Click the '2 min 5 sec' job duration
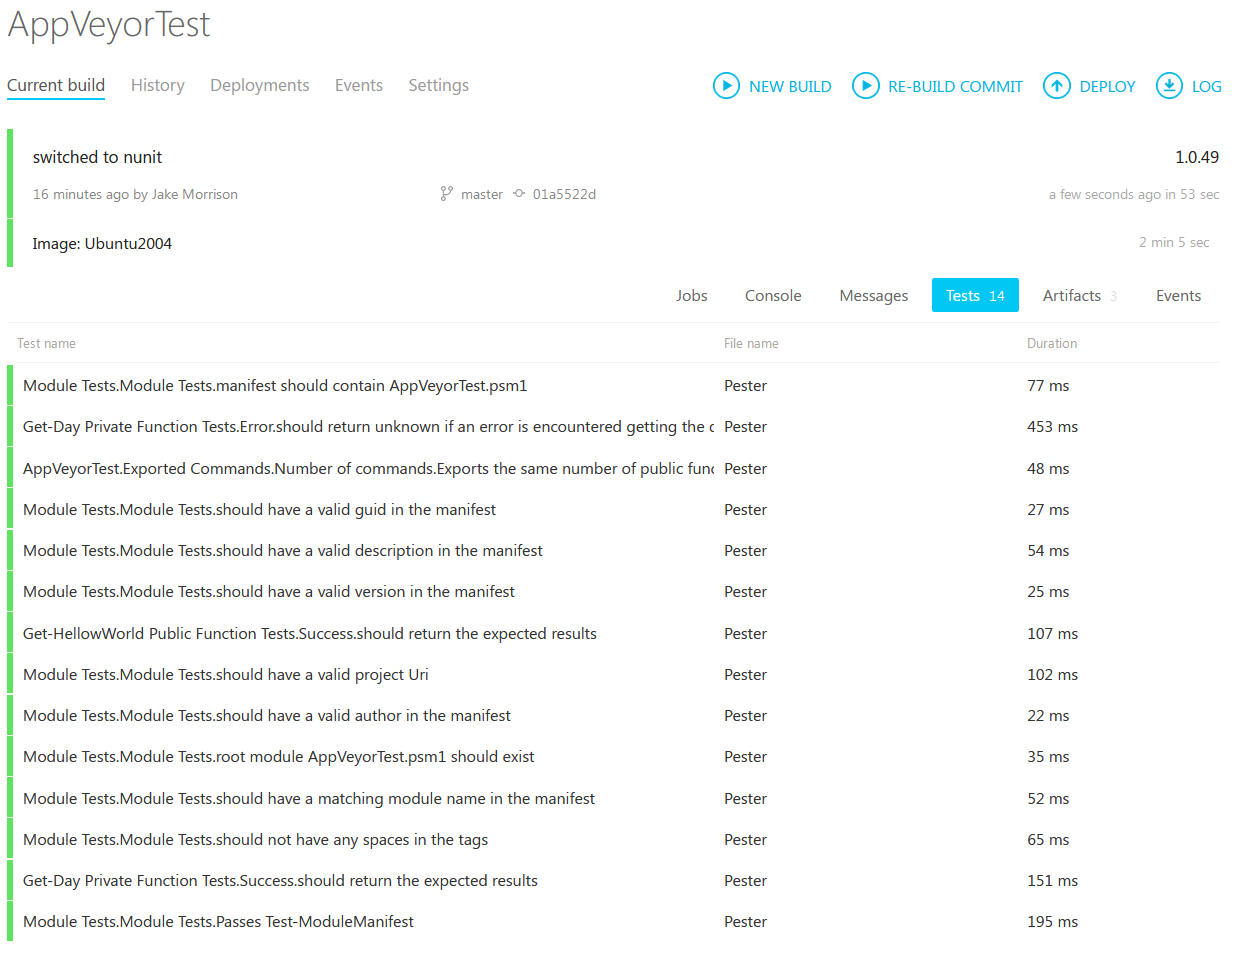 click(1174, 242)
